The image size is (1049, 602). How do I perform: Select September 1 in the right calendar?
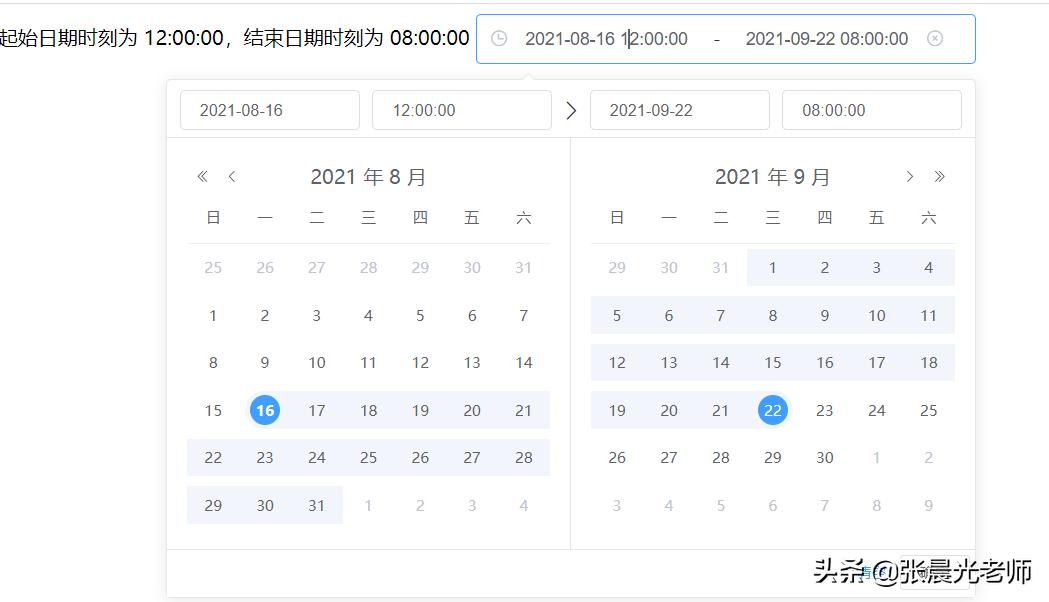[772, 267]
